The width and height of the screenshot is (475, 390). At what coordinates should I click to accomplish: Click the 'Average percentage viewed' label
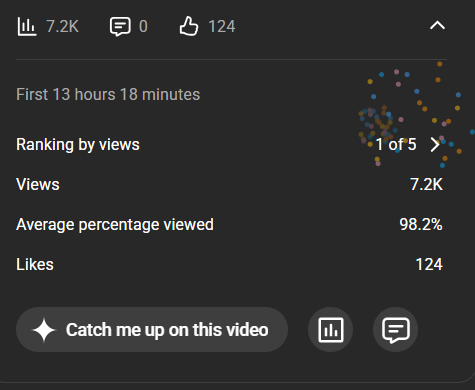point(115,225)
